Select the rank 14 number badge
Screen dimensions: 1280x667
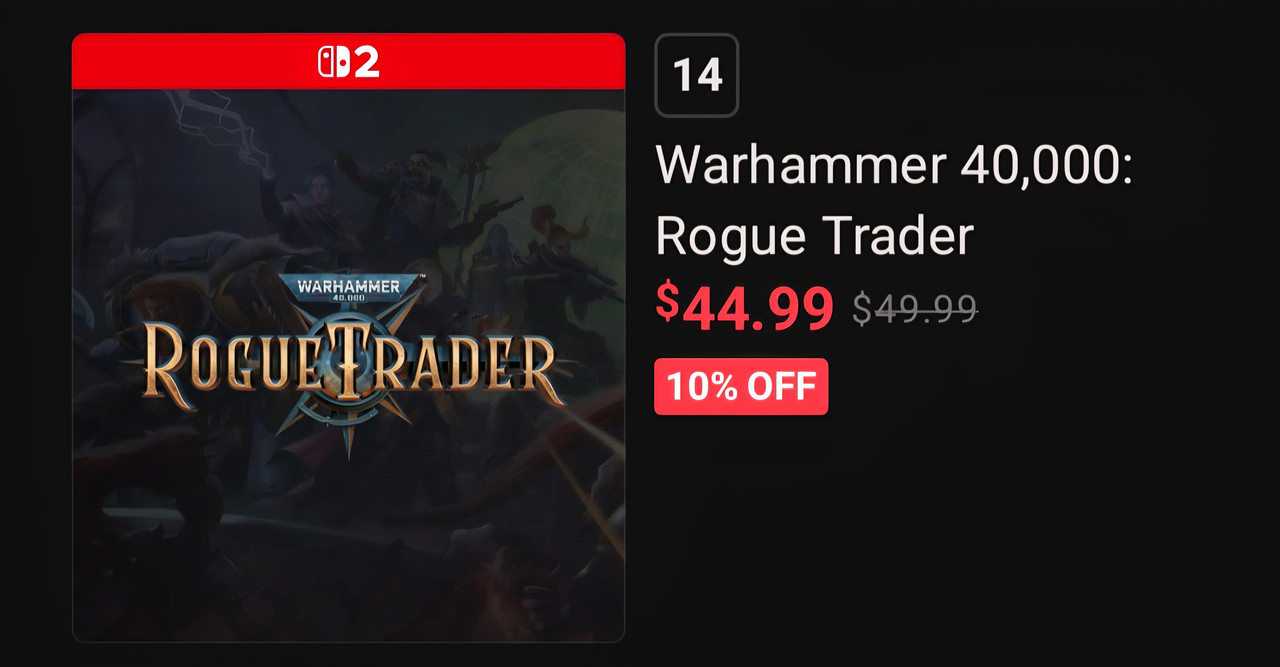click(x=697, y=75)
